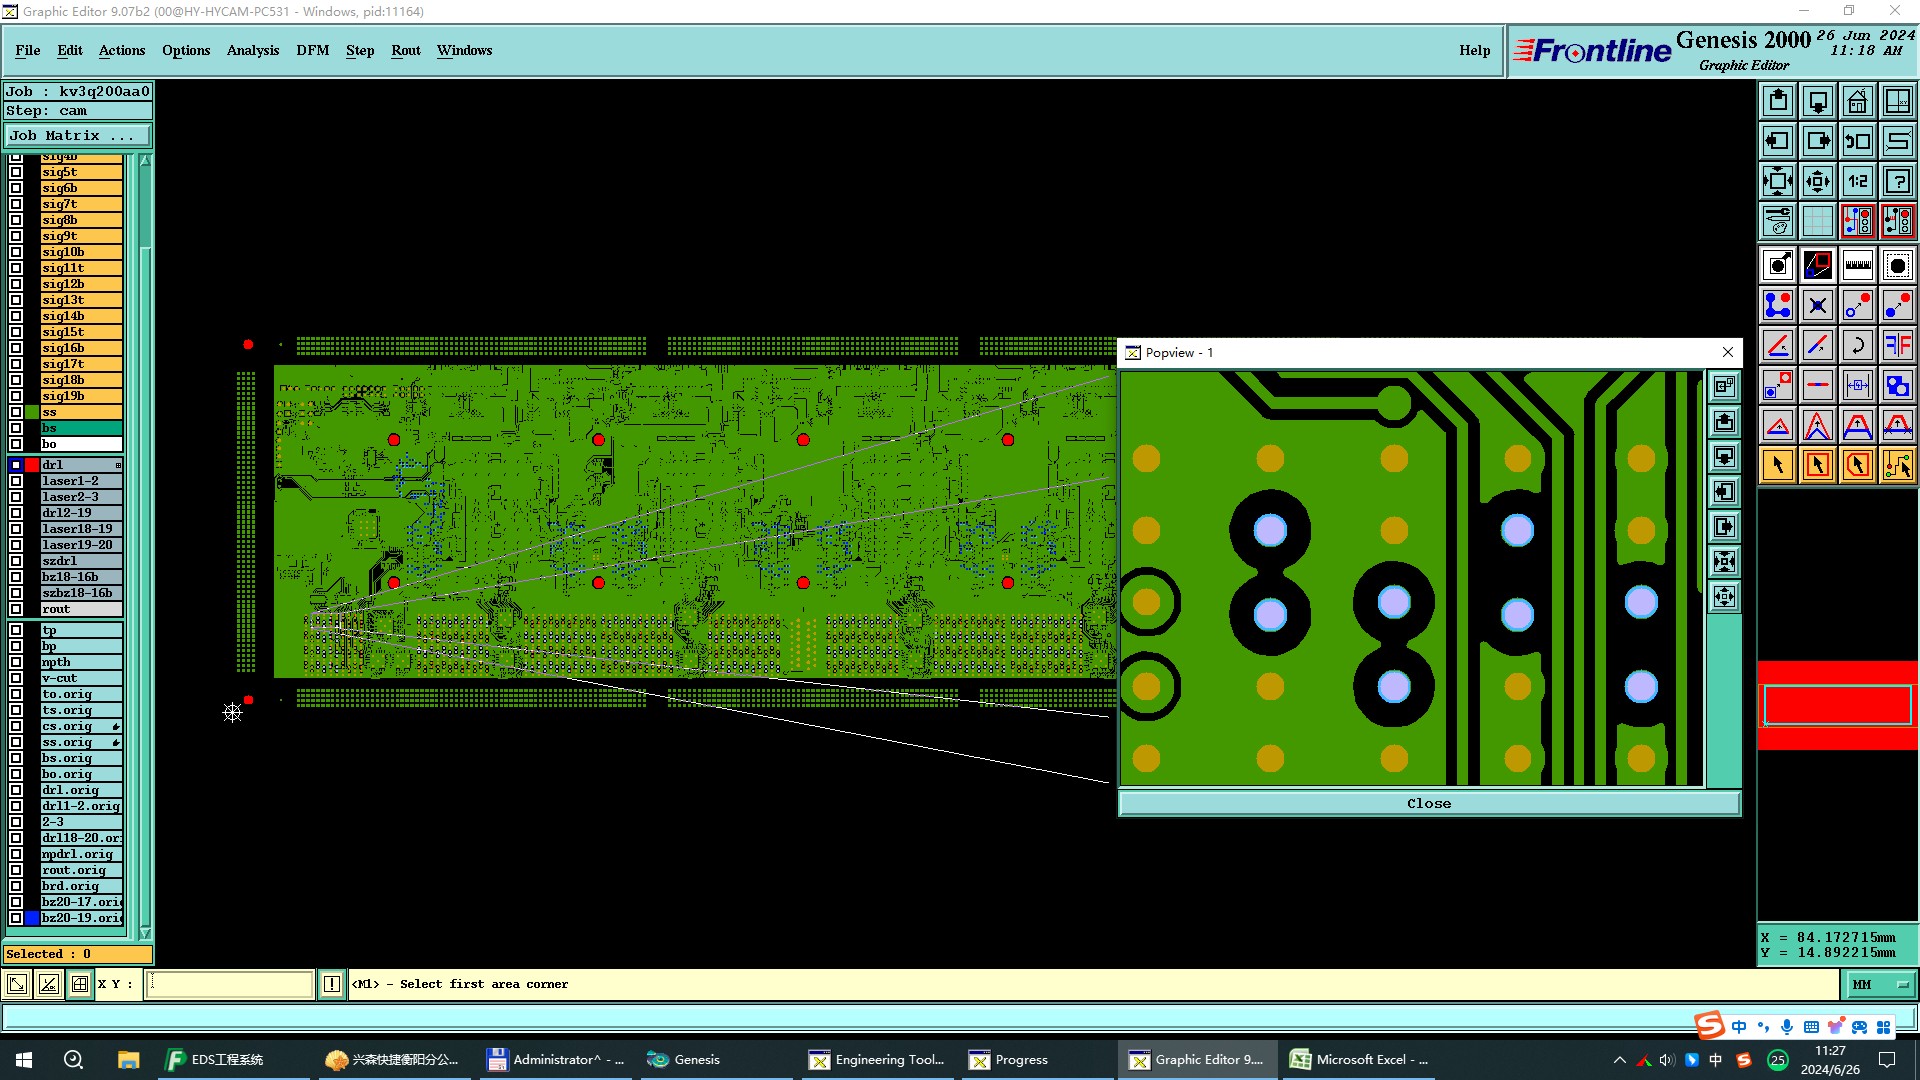The width and height of the screenshot is (1920, 1080).
Task: Toggle checkbox for layer v-cut
Action: click(x=16, y=678)
